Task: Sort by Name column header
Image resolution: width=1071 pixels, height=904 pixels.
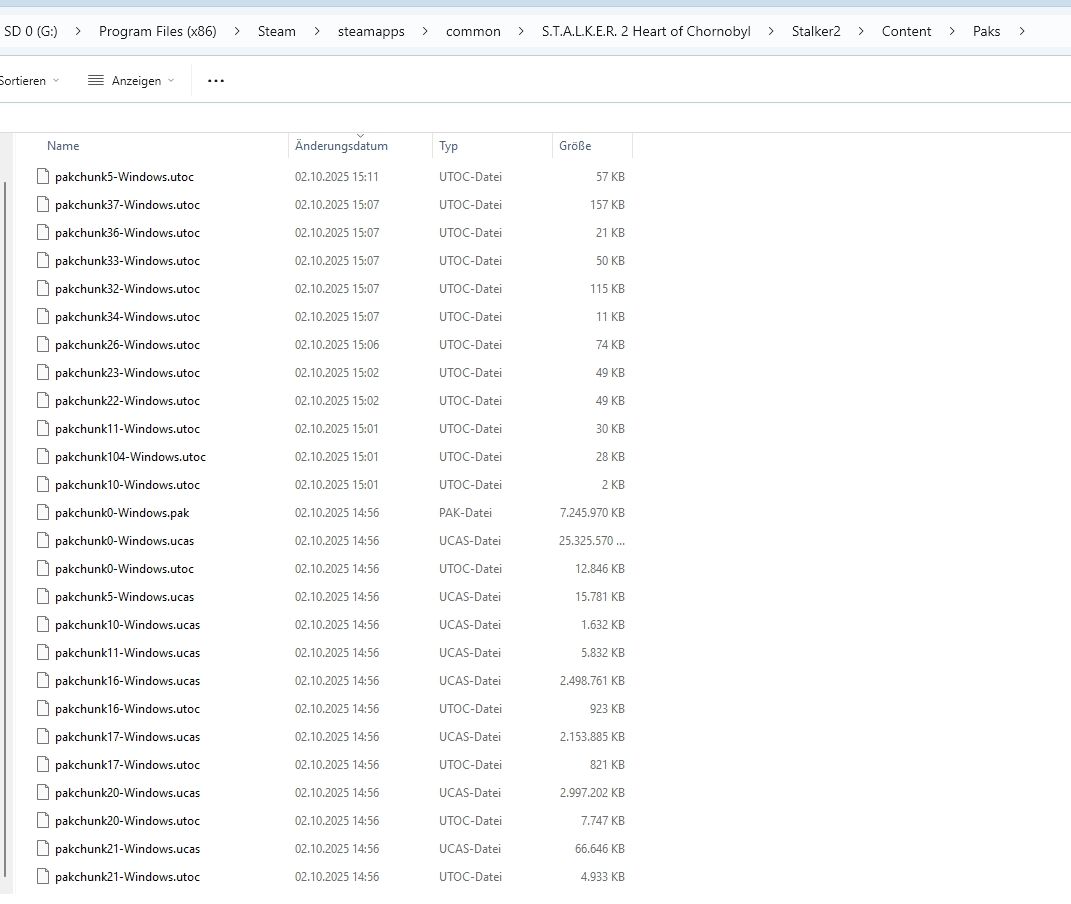Action: point(63,145)
